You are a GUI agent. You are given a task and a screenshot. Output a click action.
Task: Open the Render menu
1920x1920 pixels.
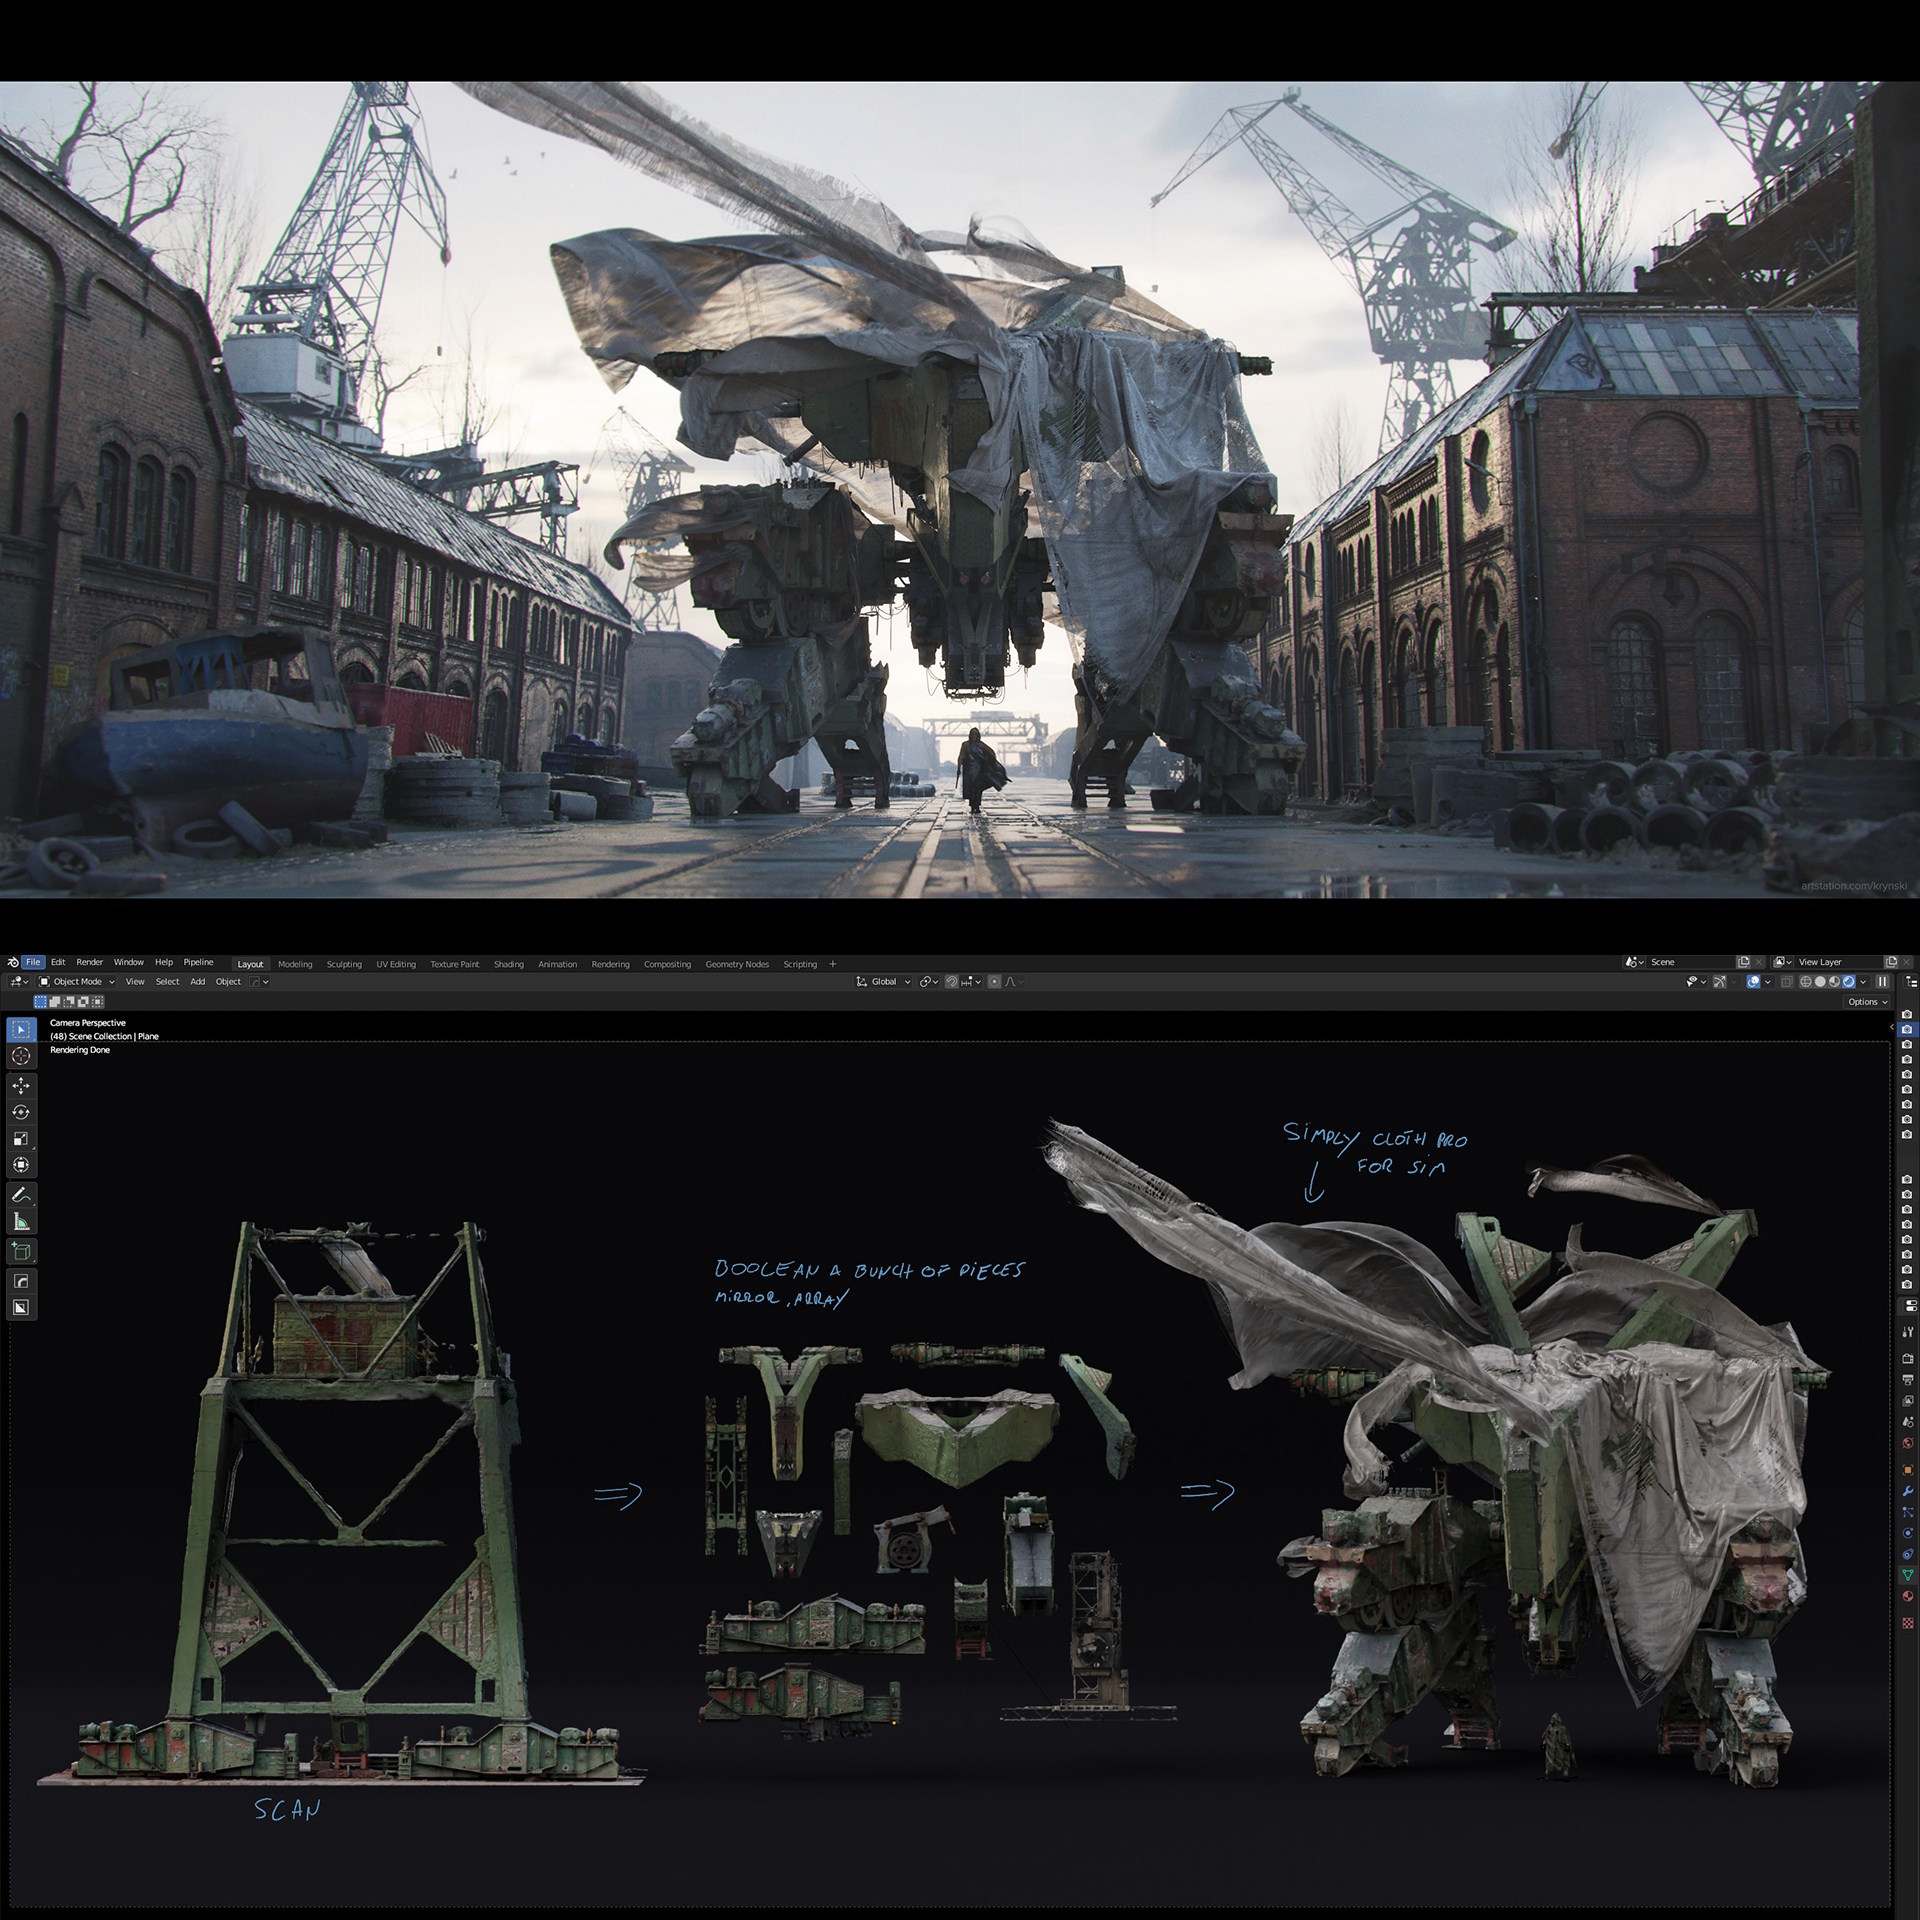[89, 962]
